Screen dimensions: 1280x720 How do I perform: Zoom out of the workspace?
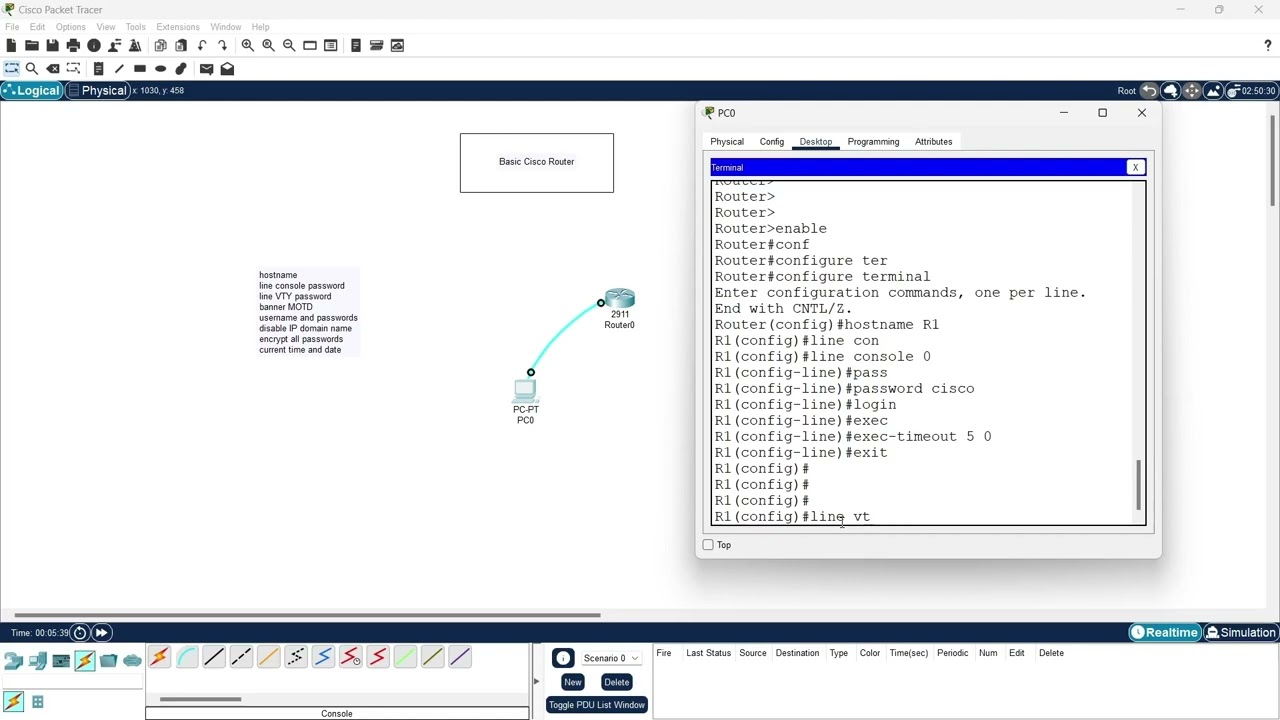(289, 45)
